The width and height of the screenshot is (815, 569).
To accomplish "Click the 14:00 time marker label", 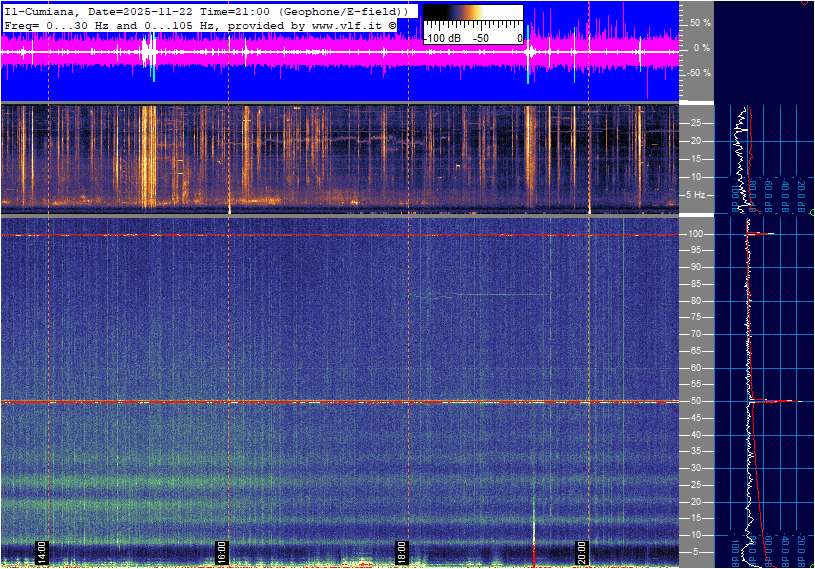I will (42, 553).
